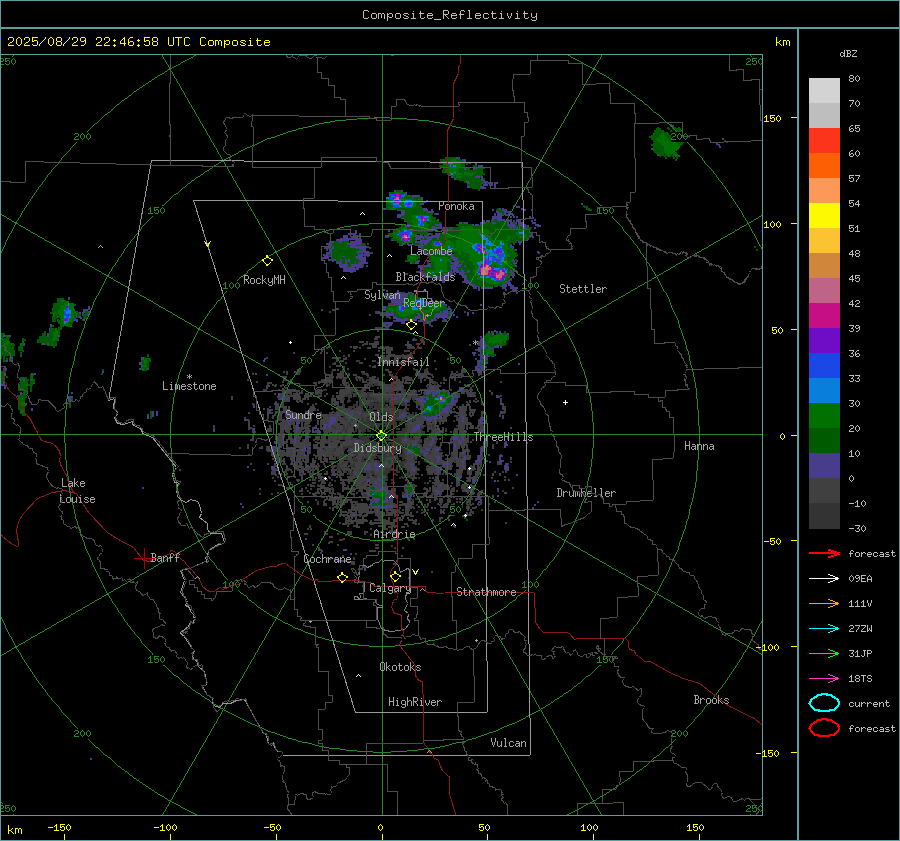
Task: Click the ThreeHills city label
Action: pos(503,437)
